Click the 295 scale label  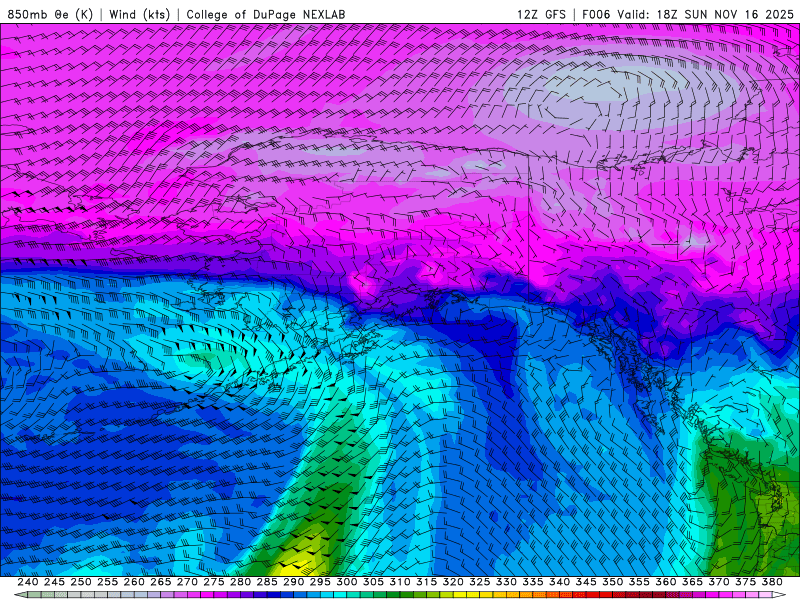pos(320,582)
